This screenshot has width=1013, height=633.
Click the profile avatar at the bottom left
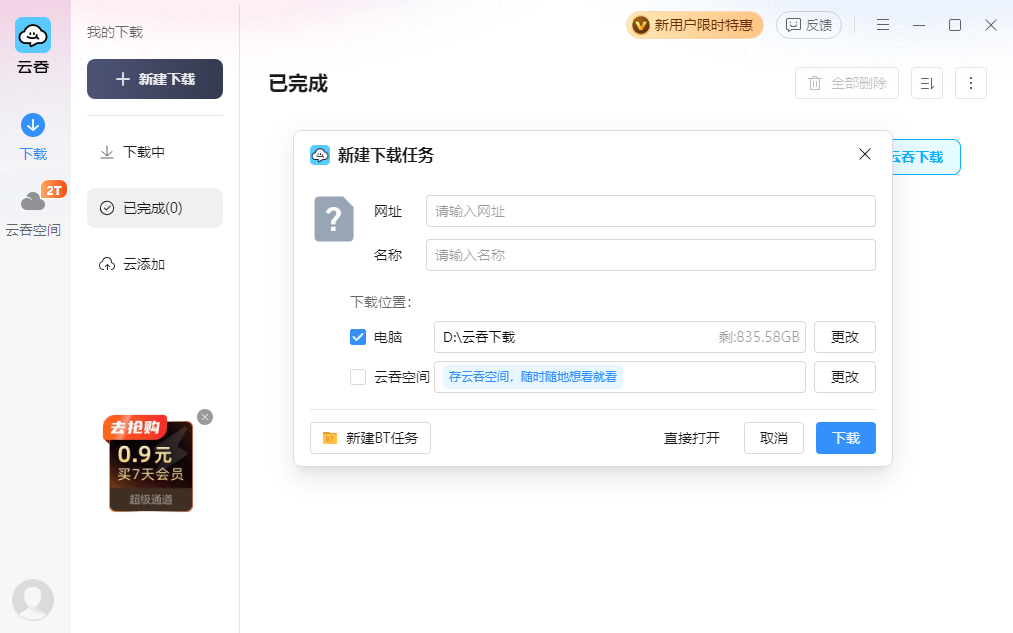(33, 599)
